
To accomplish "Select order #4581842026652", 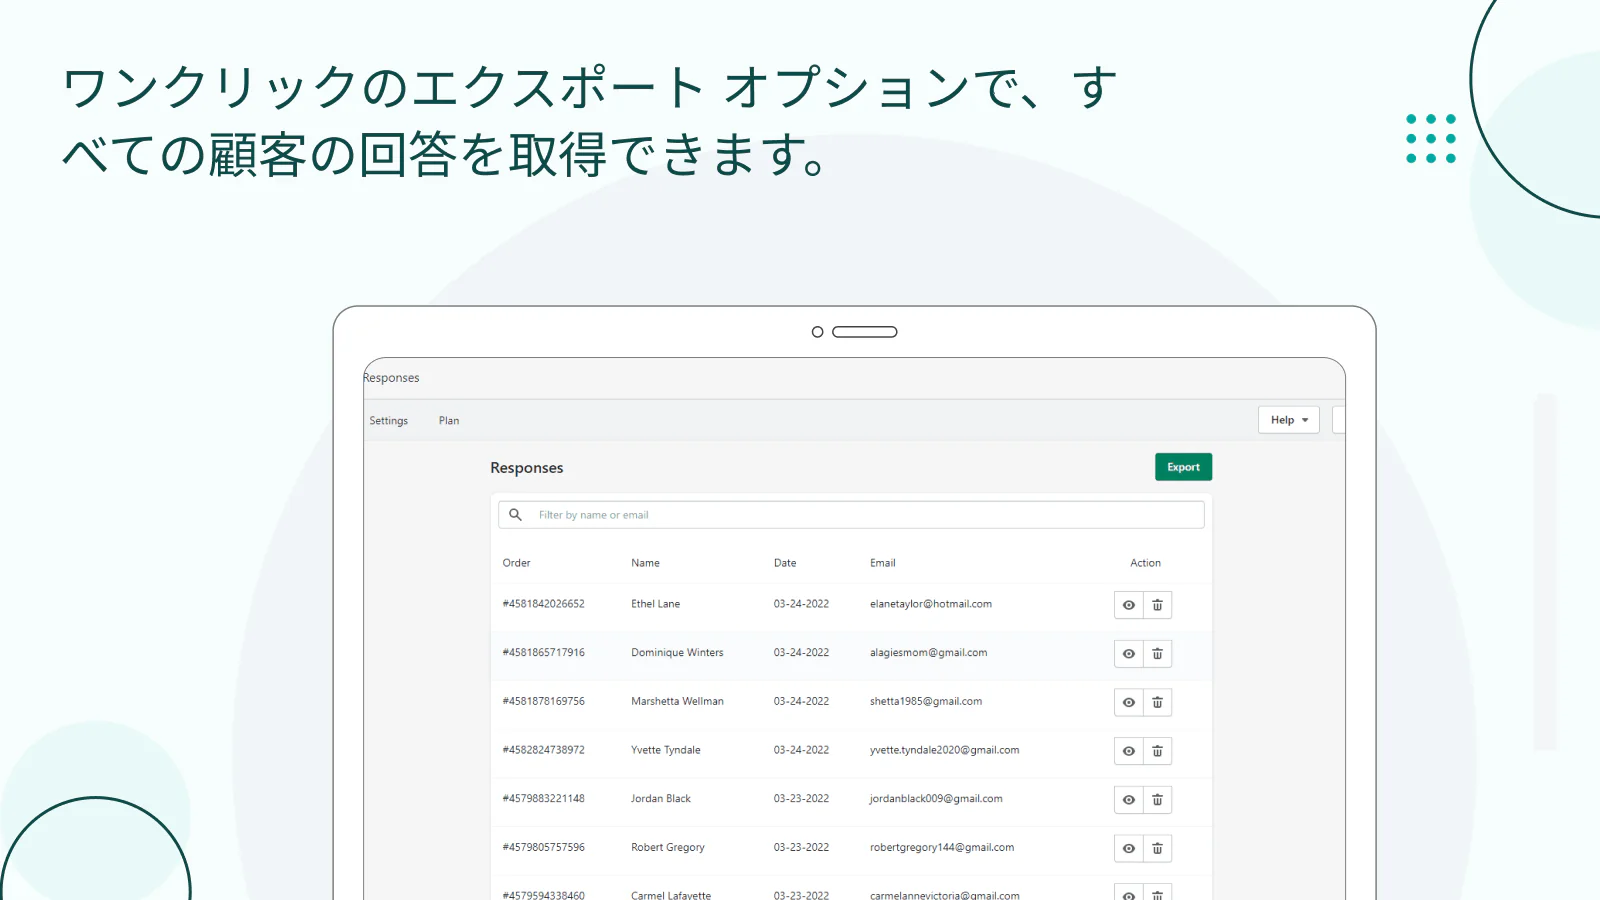I will [543, 604].
